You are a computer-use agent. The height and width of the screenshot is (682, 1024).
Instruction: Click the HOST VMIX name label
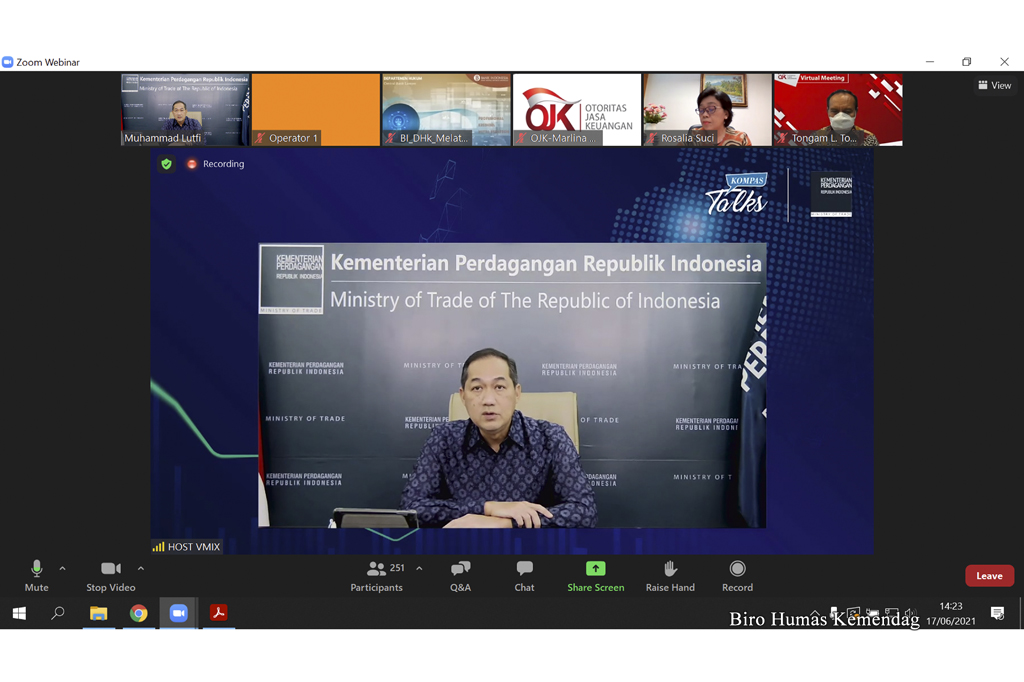pyautogui.click(x=194, y=547)
